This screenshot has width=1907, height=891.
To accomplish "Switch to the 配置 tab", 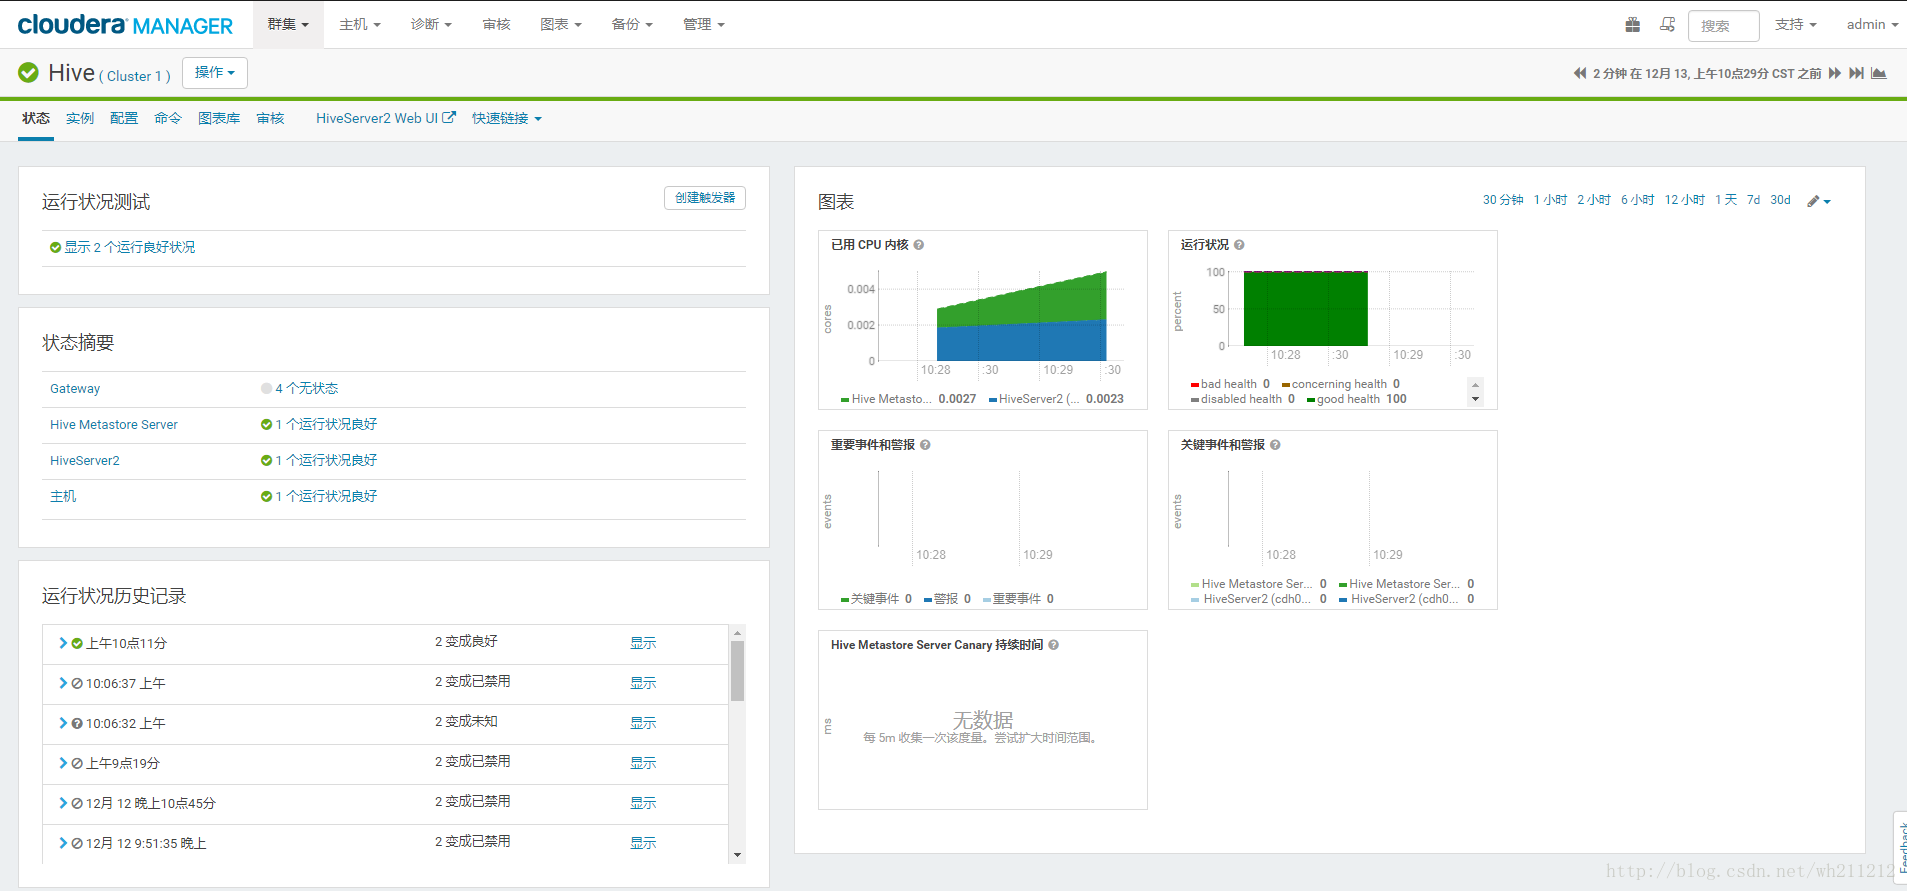I will 124,118.
